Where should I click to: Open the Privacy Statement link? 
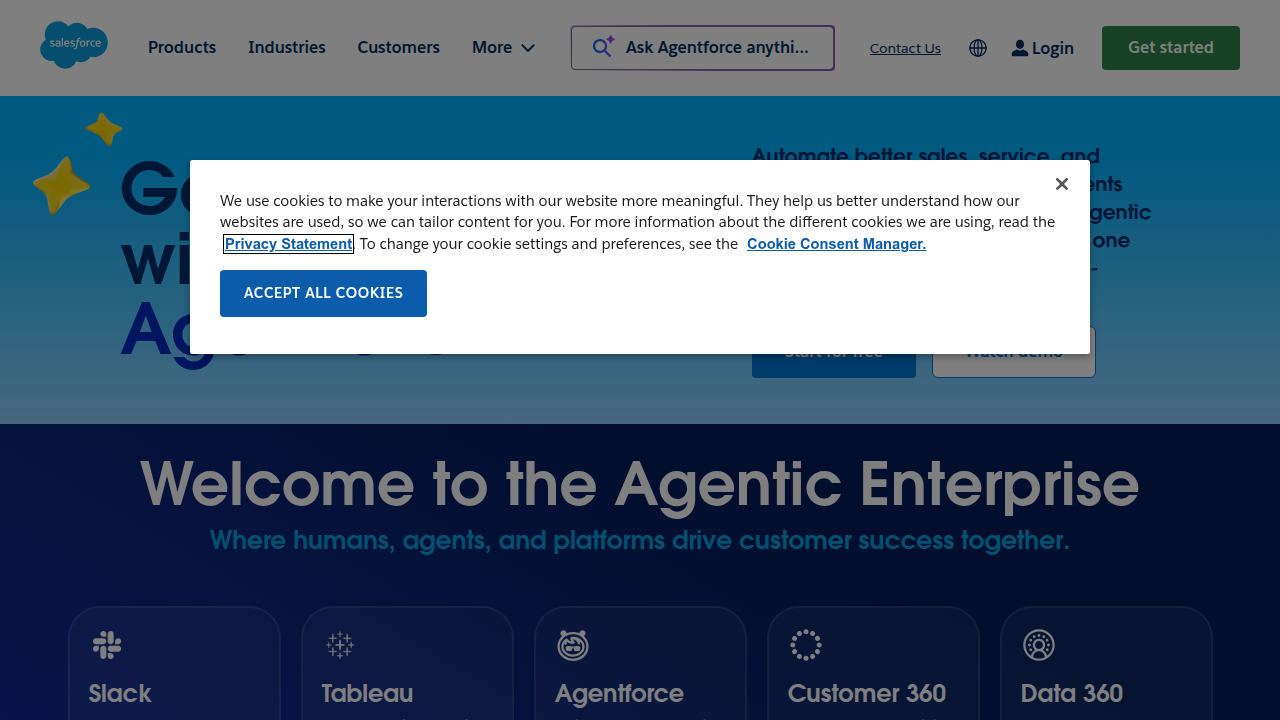click(x=288, y=244)
